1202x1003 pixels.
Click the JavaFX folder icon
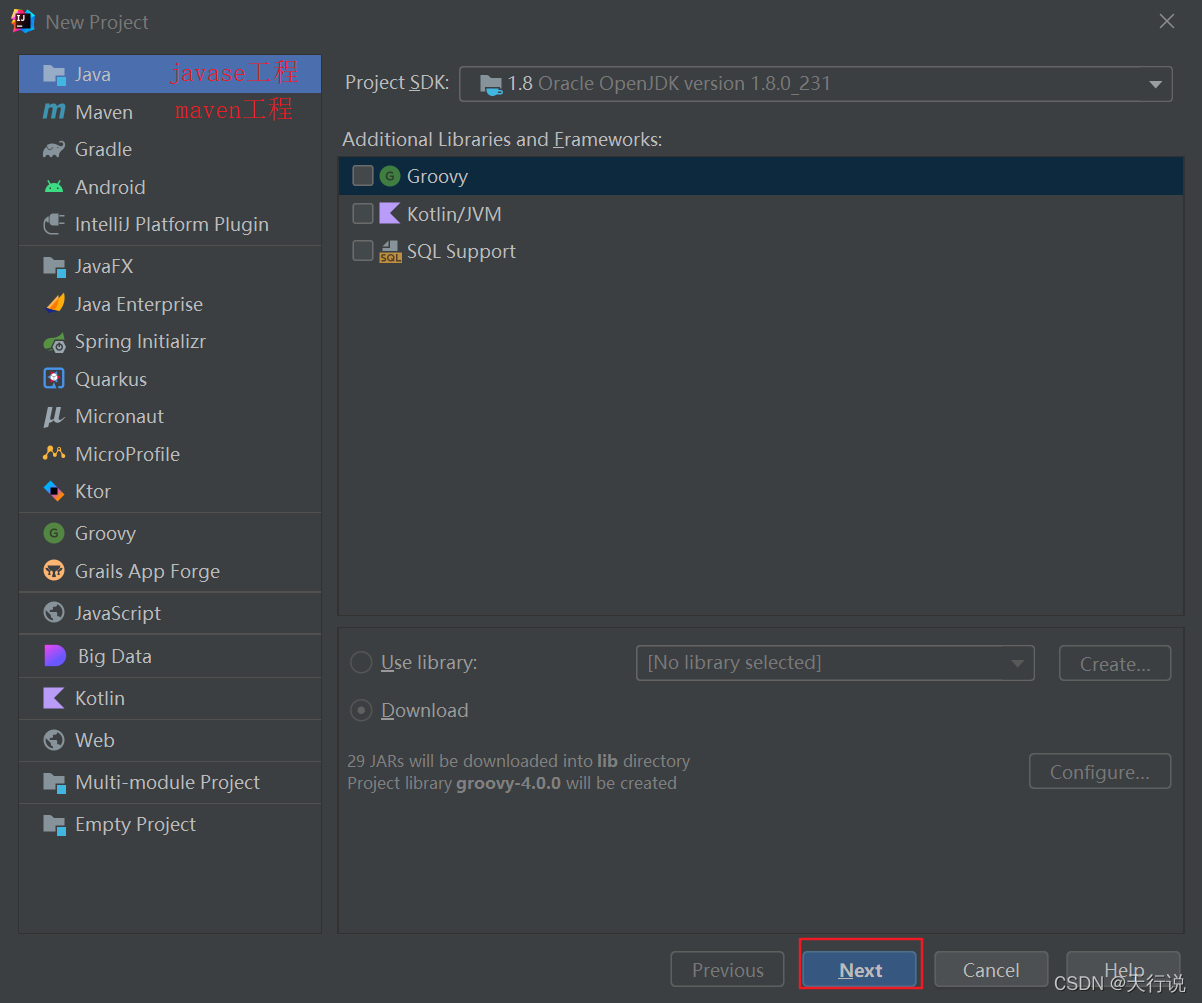(x=54, y=267)
